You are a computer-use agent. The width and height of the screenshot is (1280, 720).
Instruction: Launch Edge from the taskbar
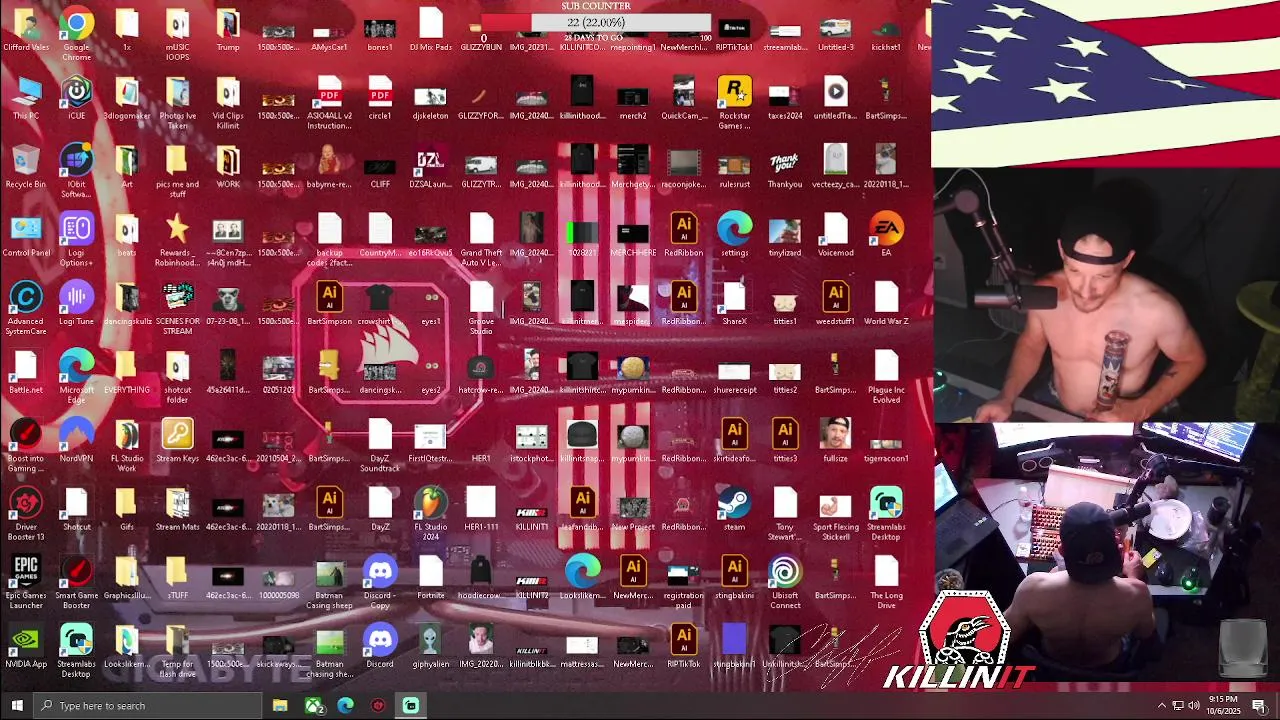point(345,706)
